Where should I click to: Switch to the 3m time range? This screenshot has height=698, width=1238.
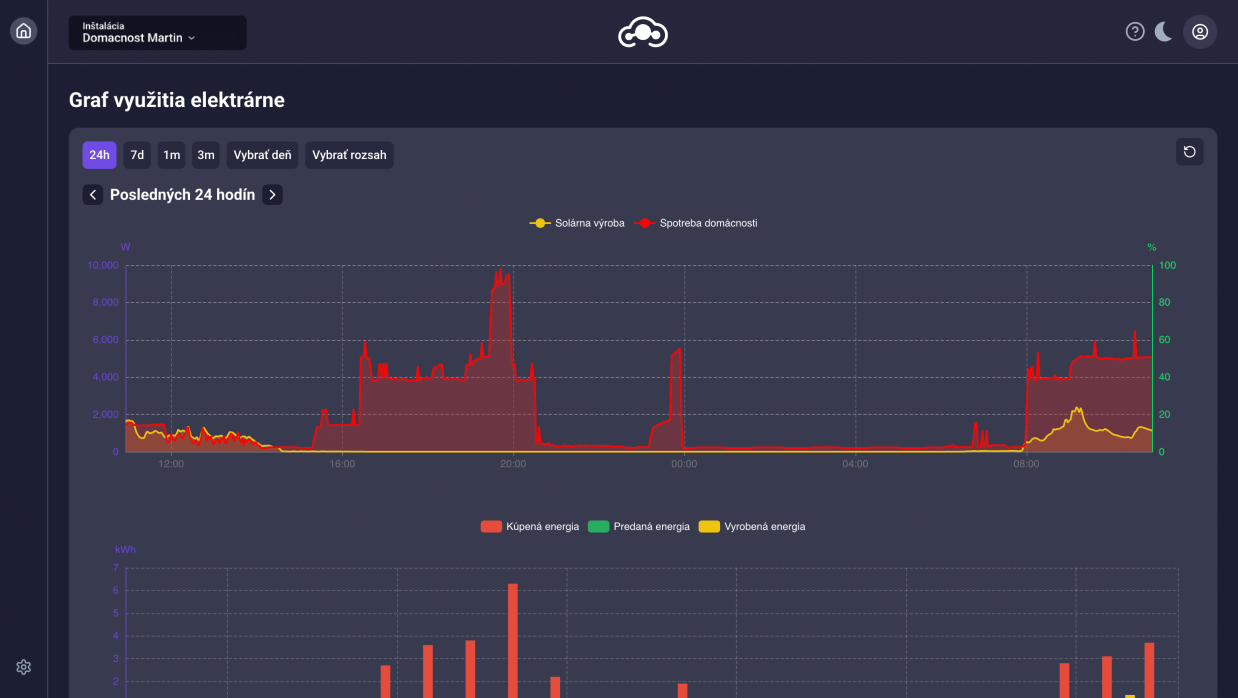coord(206,155)
